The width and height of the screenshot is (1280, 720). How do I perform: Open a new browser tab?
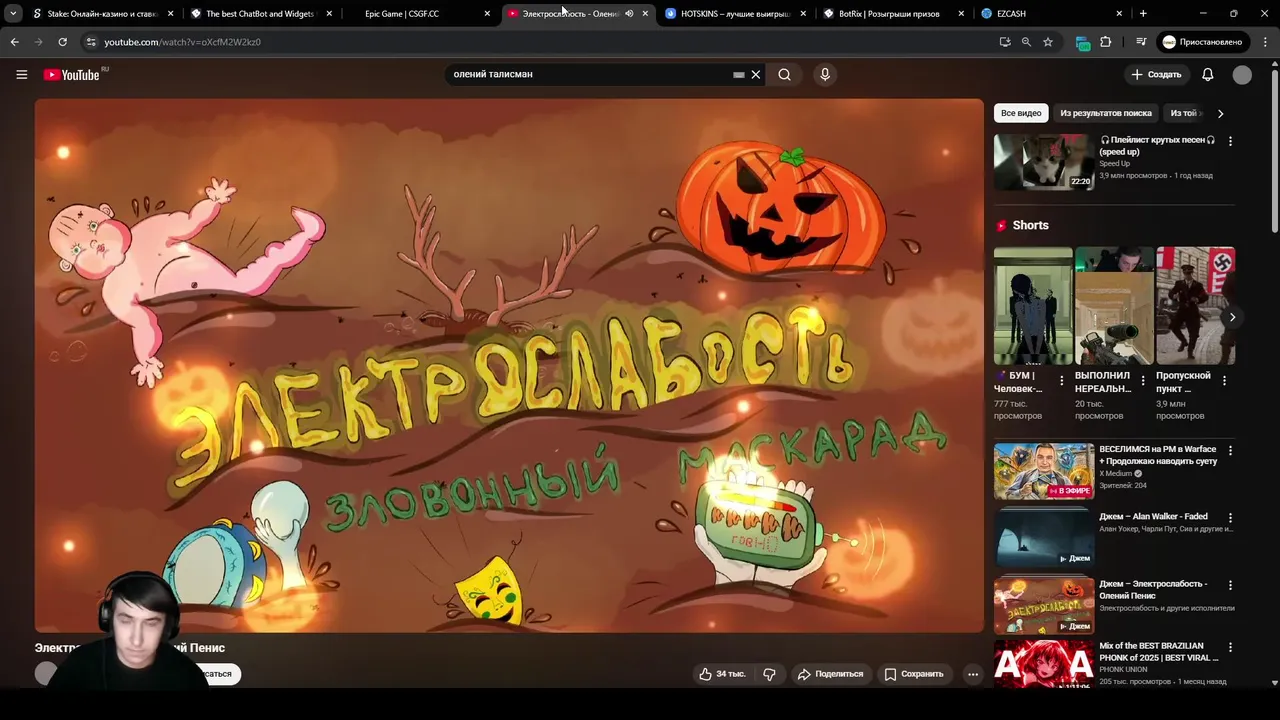pos(1143,13)
